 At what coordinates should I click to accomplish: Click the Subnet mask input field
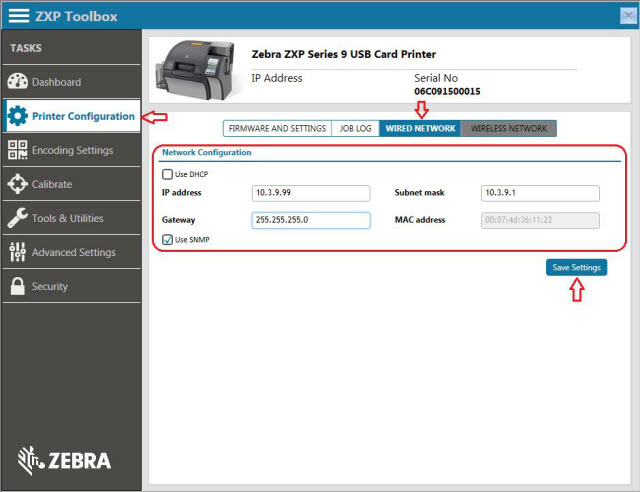point(540,193)
